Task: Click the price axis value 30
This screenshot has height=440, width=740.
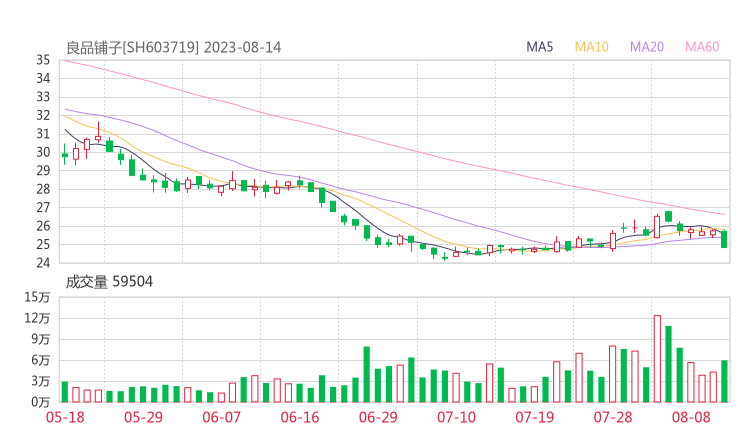Action: tap(43, 152)
